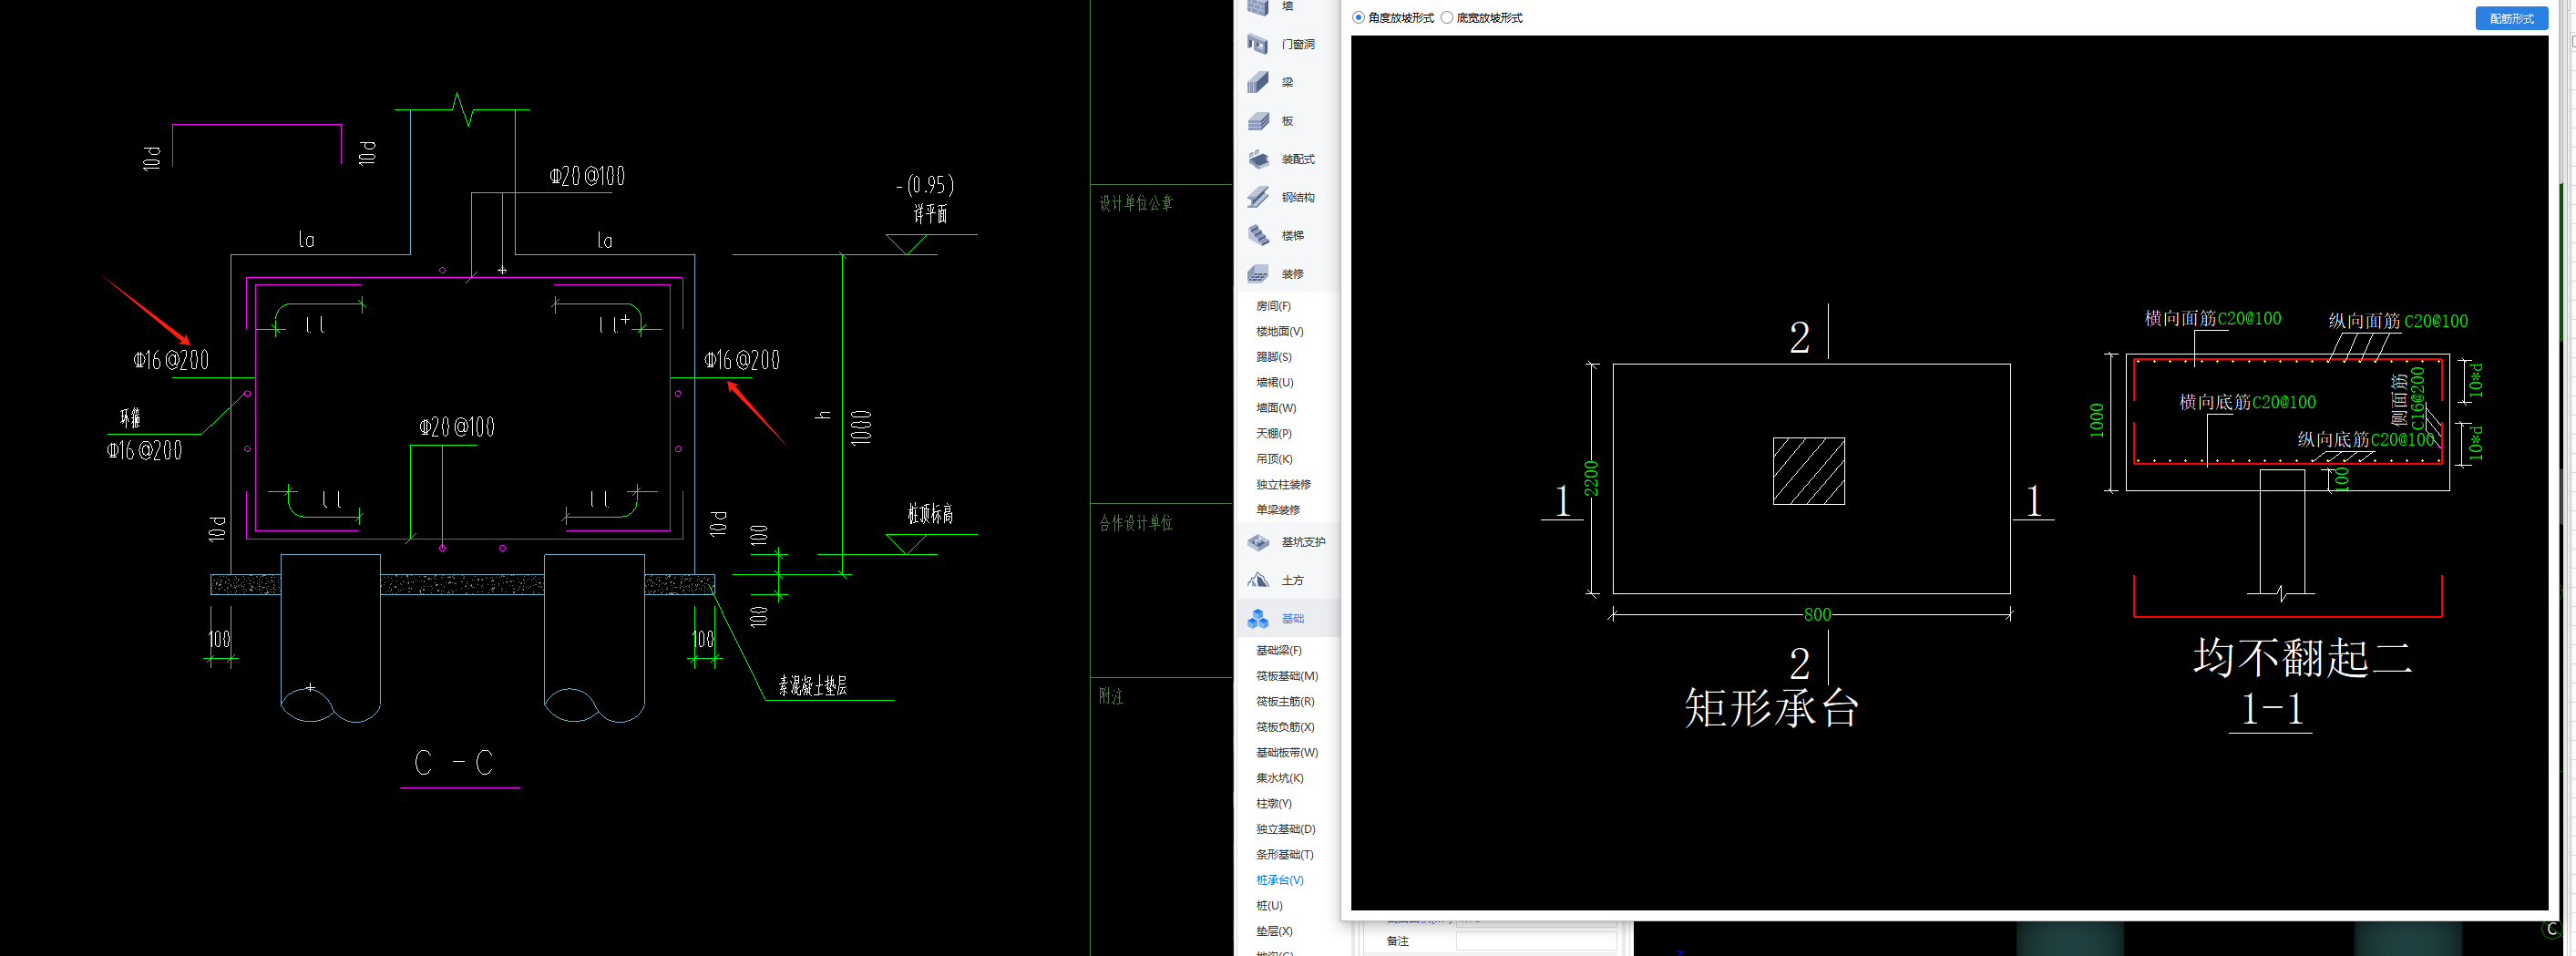Click the 环箍 annotation in C-C drawing
The image size is (2576, 956).
pyautogui.click(x=130, y=418)
